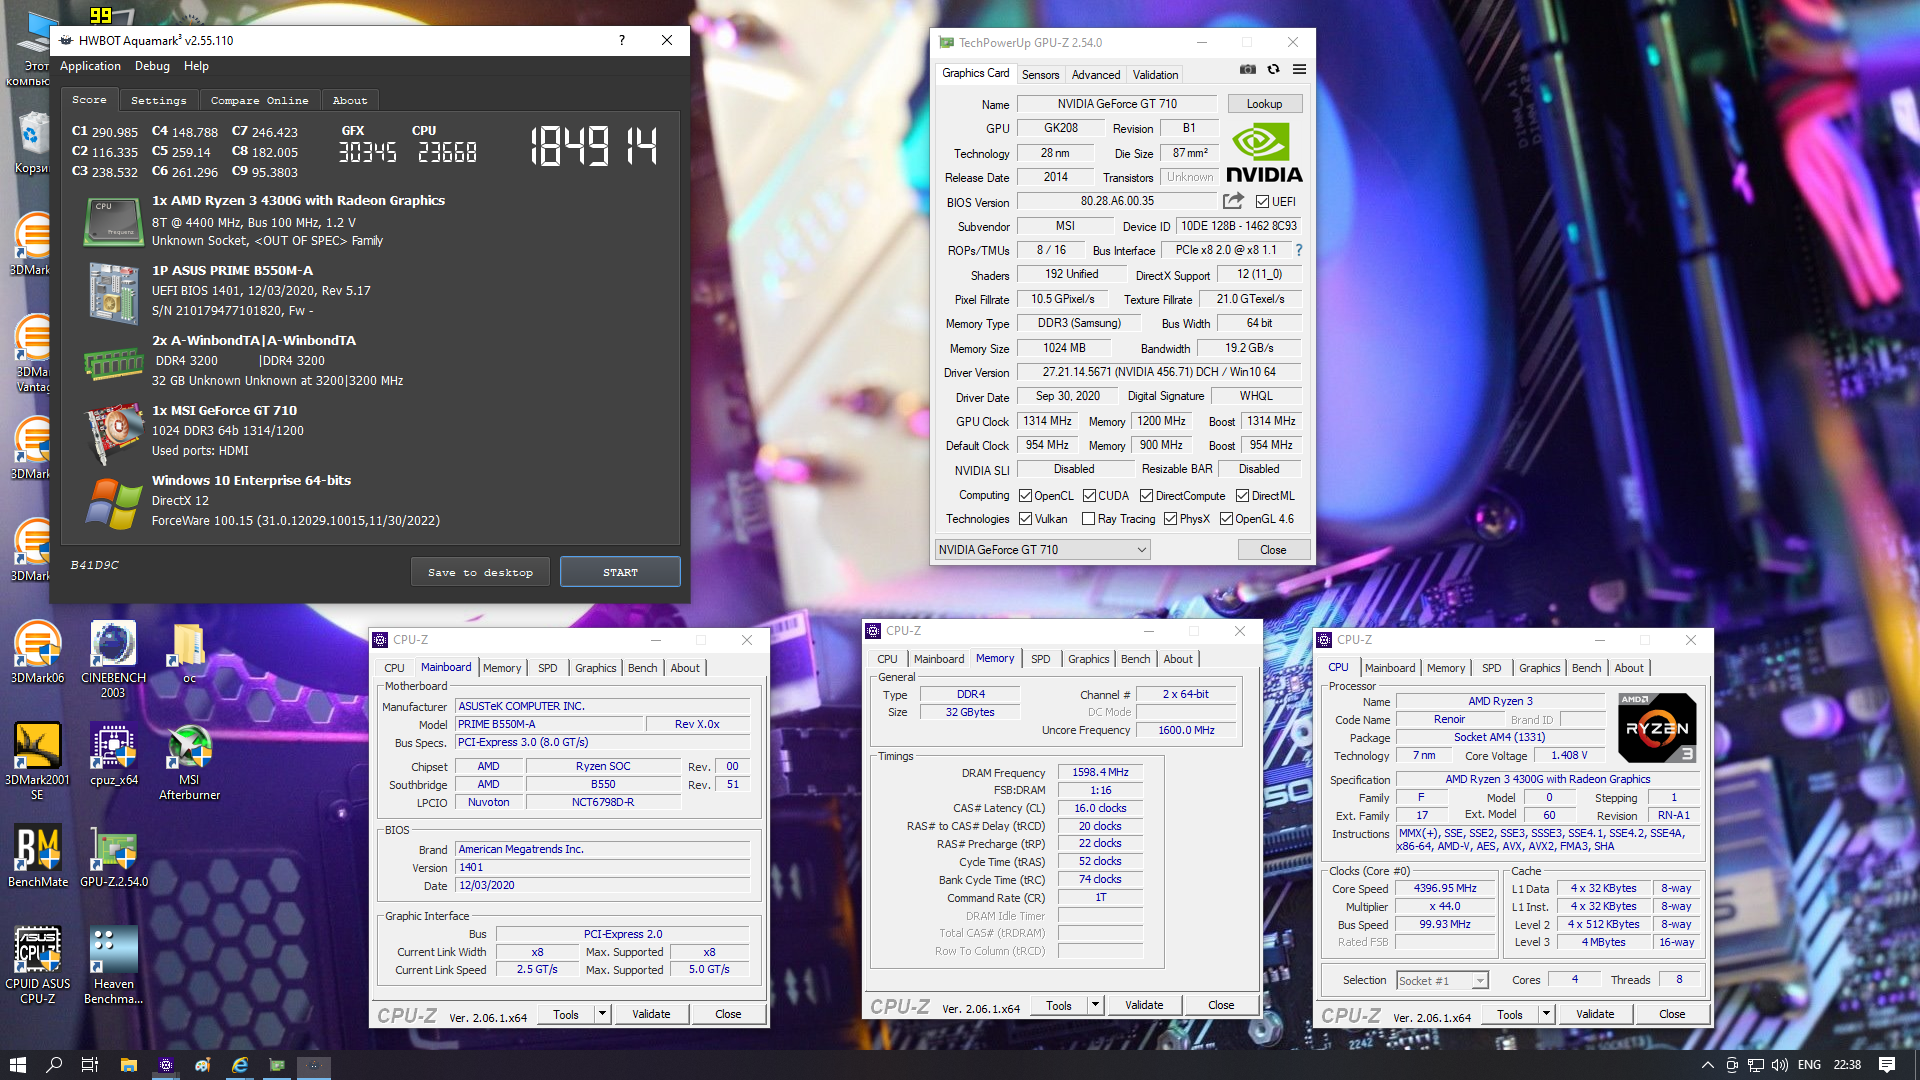
Task: Switch to the Compare Online tab
Action: [x=259, y=100]
